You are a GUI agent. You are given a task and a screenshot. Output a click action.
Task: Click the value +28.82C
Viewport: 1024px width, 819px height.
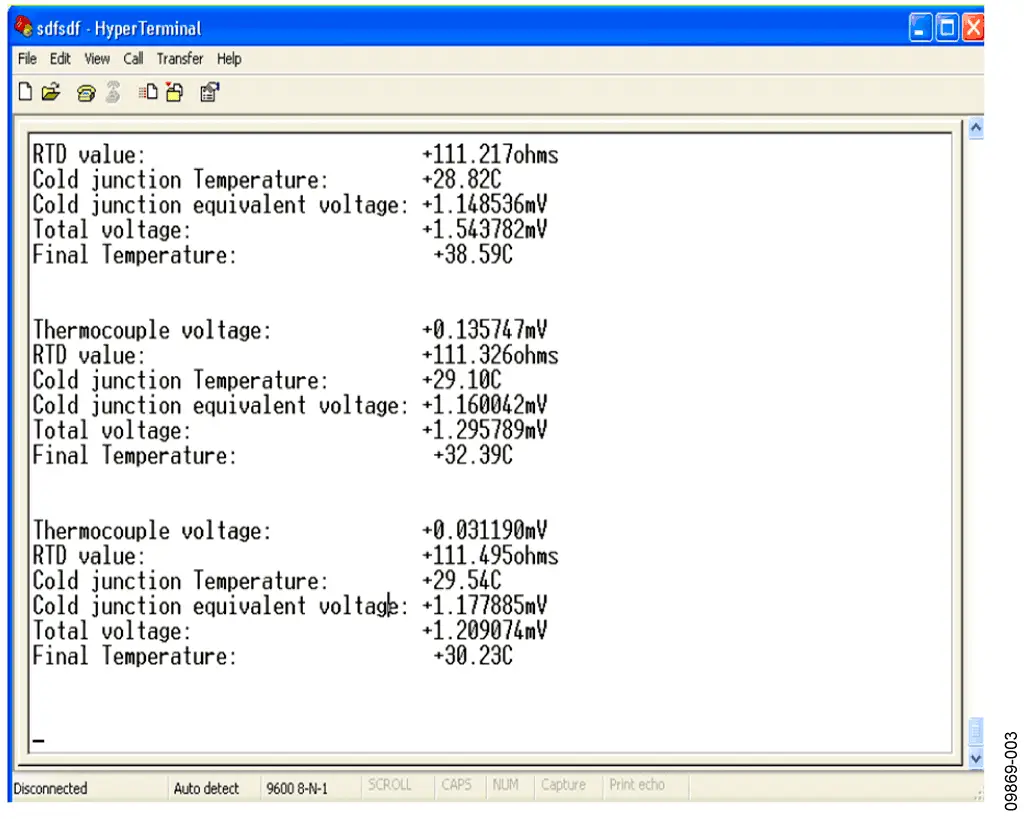pos(461,180)
